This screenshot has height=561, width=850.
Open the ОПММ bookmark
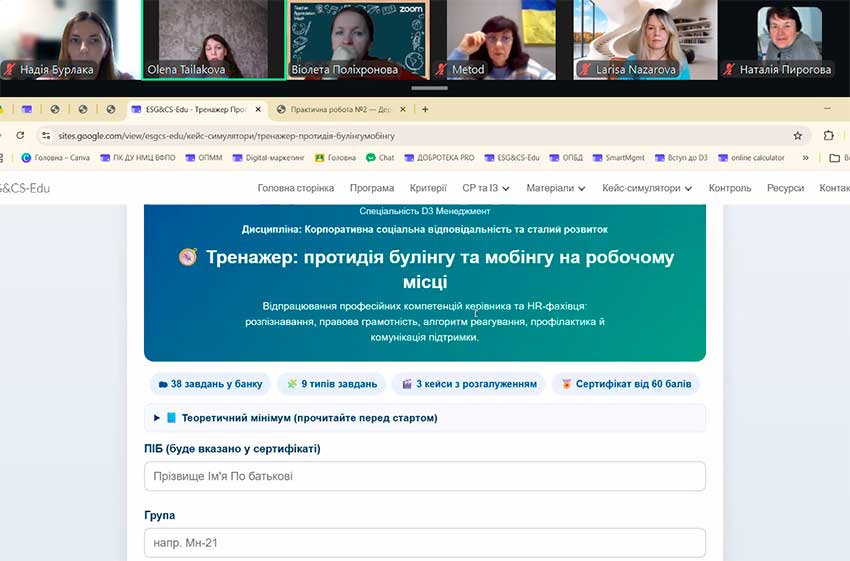coord(204,158)
